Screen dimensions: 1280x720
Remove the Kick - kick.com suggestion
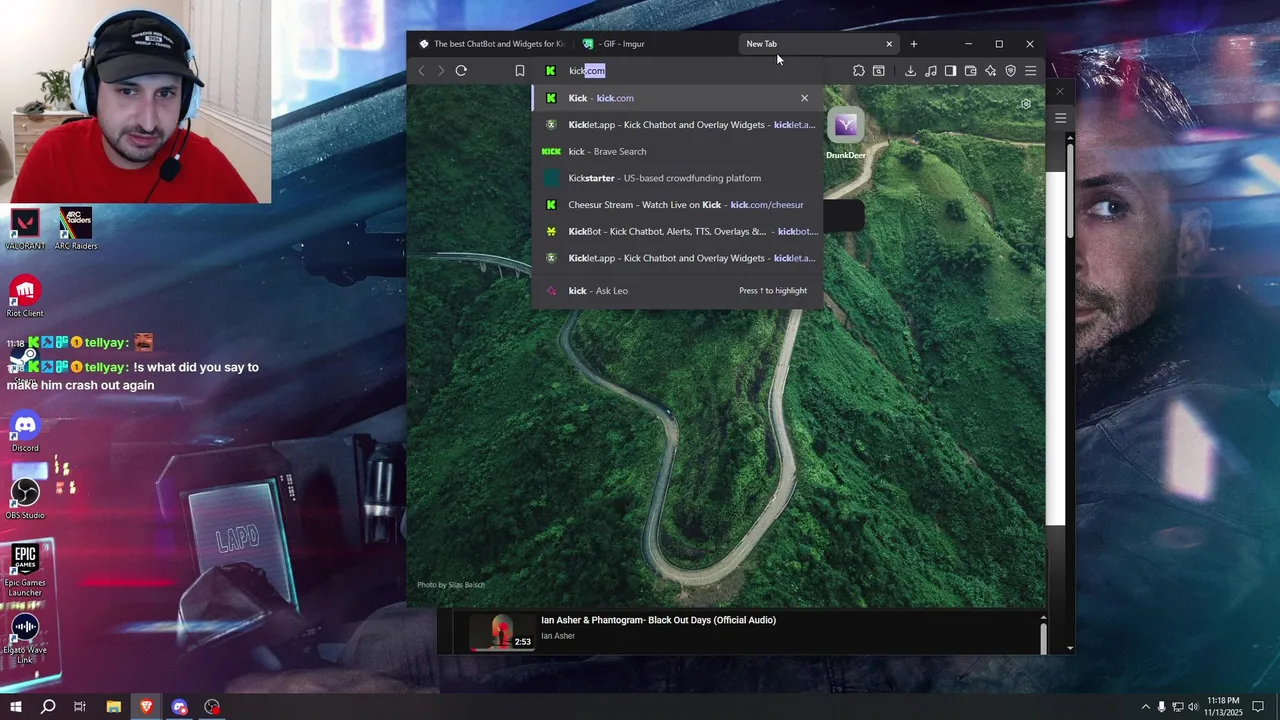[x=804, y=98]
